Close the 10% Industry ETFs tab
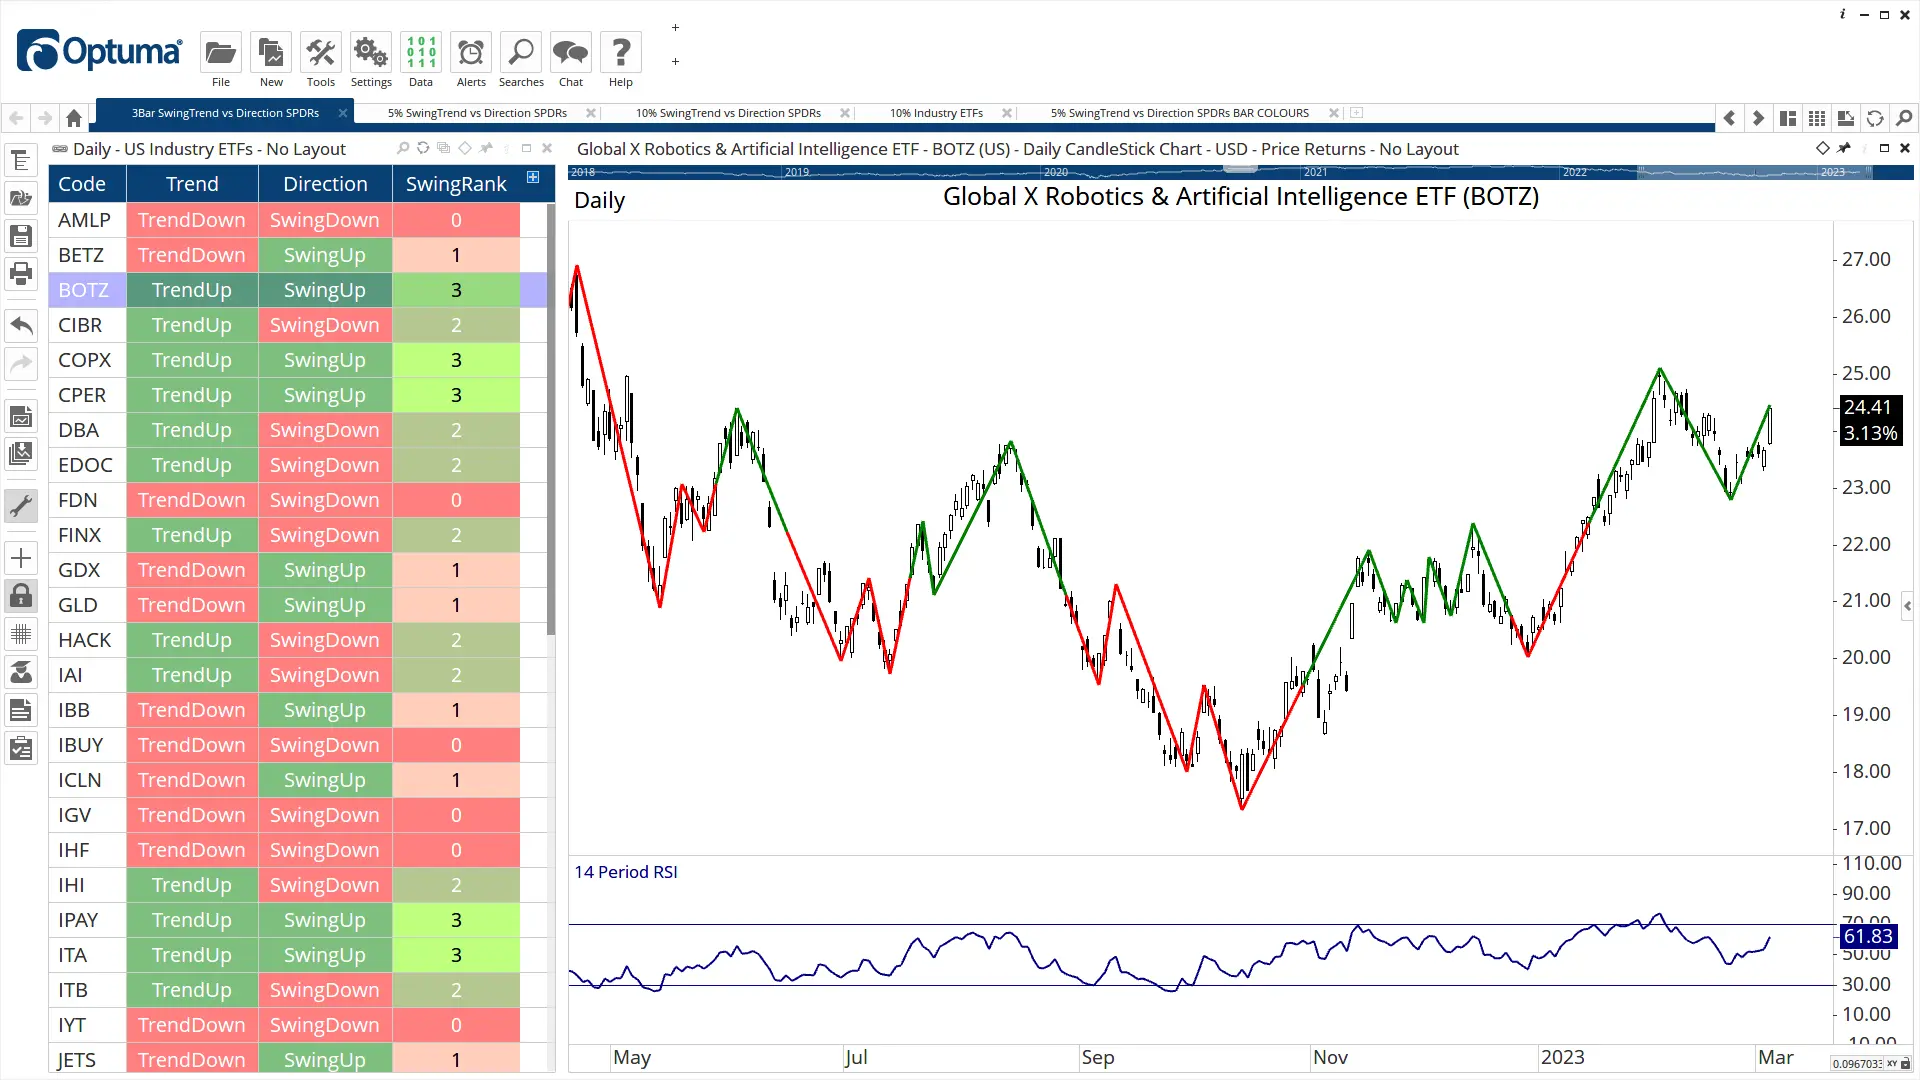This screenshot has width=1920, height=1080. (1007, 113)
